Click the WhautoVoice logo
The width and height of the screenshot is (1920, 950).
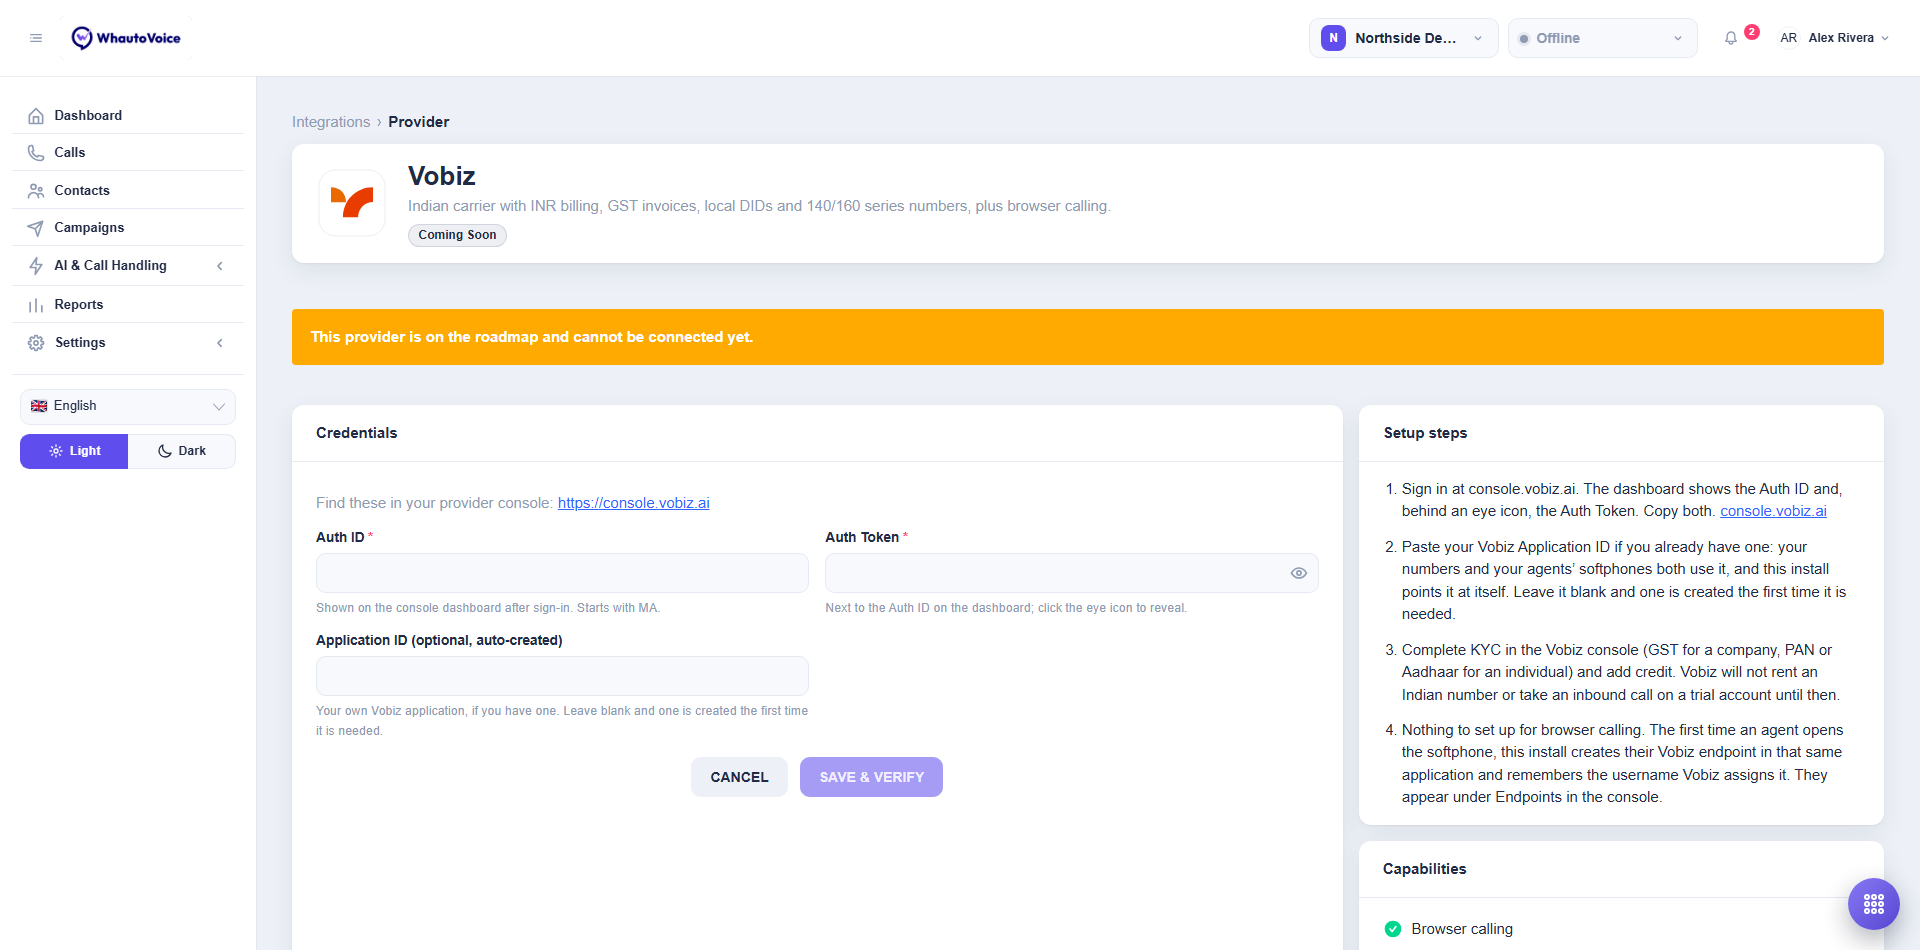pos(126,38)
